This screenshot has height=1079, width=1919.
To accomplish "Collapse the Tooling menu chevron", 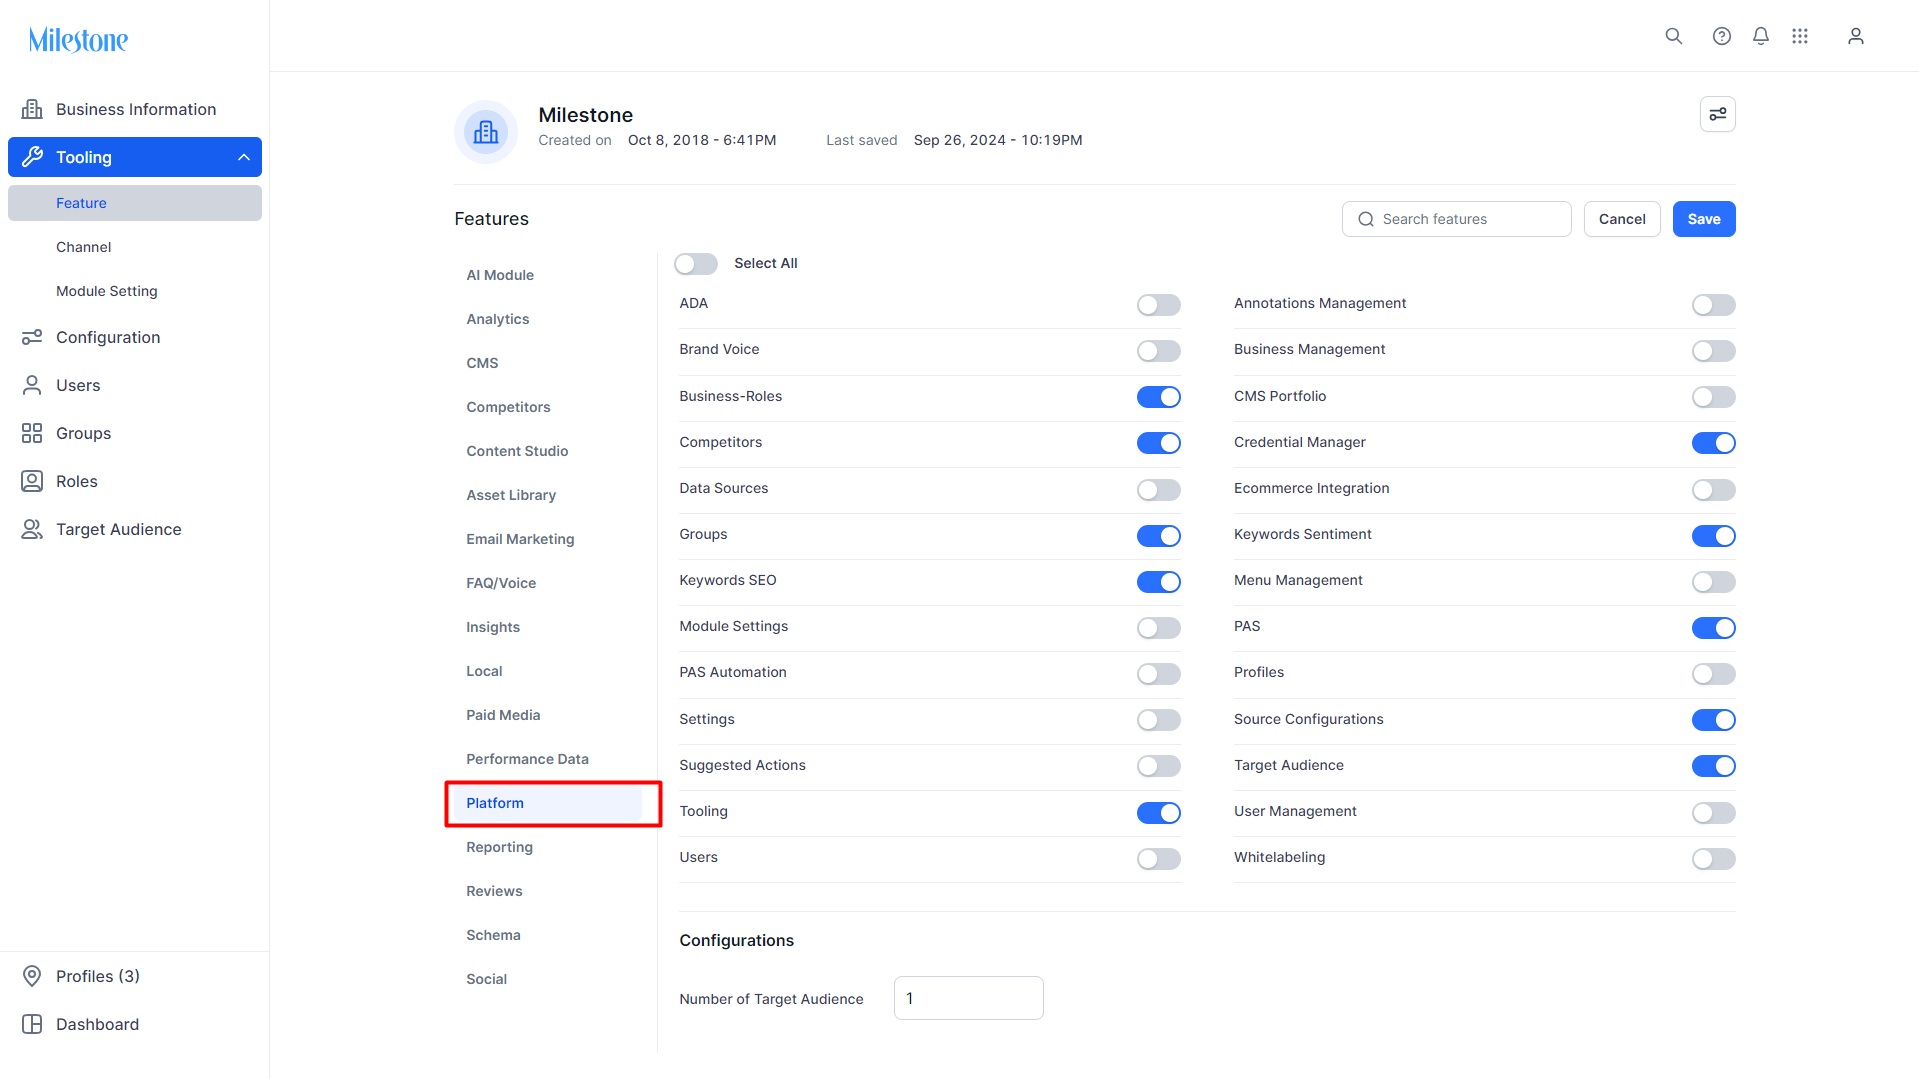I will click(x=243, y=157).
